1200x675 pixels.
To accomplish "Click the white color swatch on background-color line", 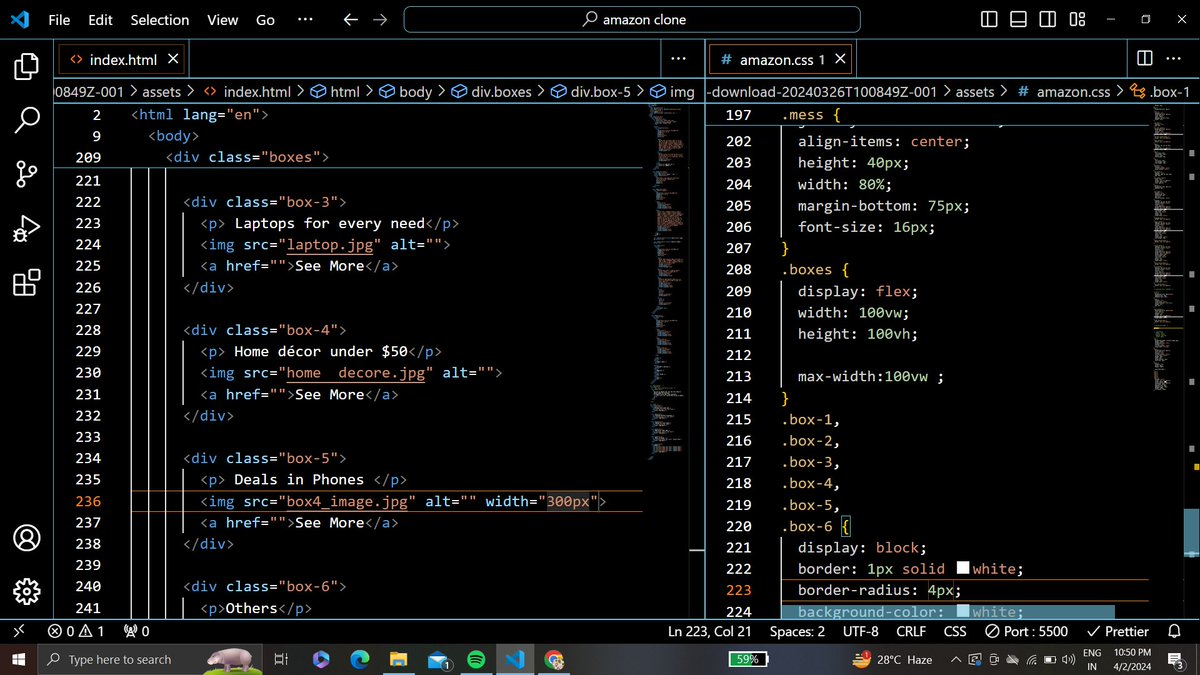I will 963,612.
